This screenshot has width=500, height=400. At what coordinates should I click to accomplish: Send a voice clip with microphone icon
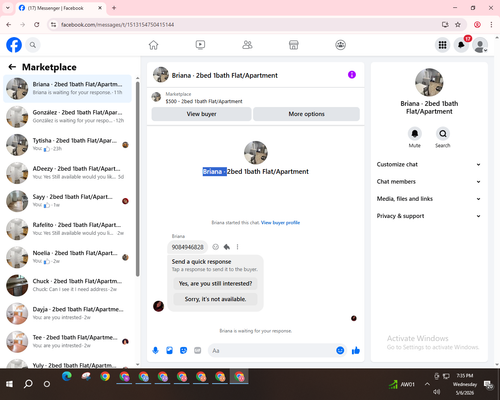click(155, 350)
